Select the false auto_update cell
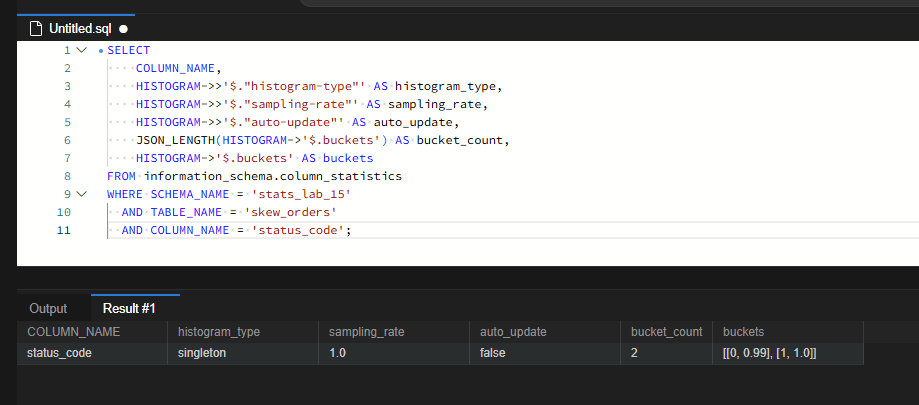Screen dimensions: 919x405 [x=545, y=353]
